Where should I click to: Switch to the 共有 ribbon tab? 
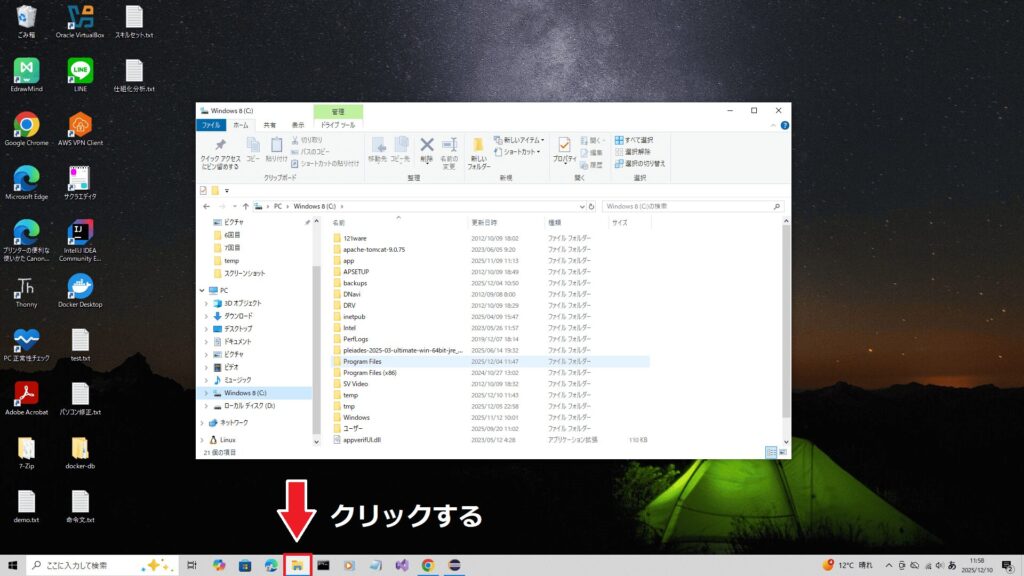pos(270,126)
